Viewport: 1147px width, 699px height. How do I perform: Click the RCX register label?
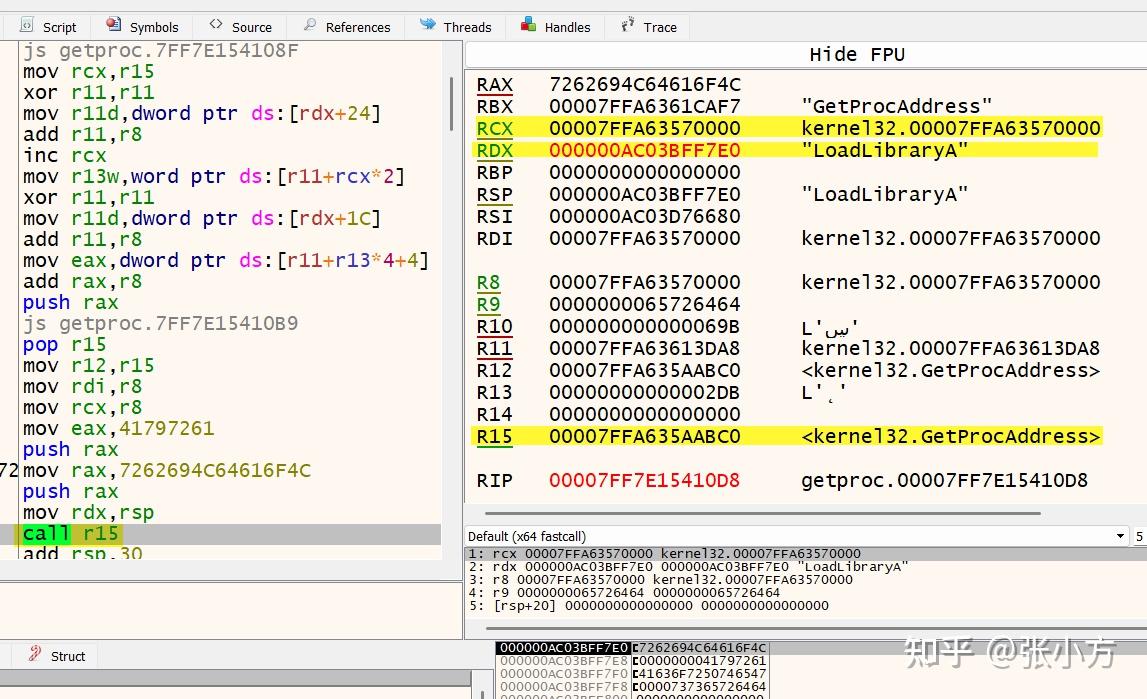[x=494, y=128]
